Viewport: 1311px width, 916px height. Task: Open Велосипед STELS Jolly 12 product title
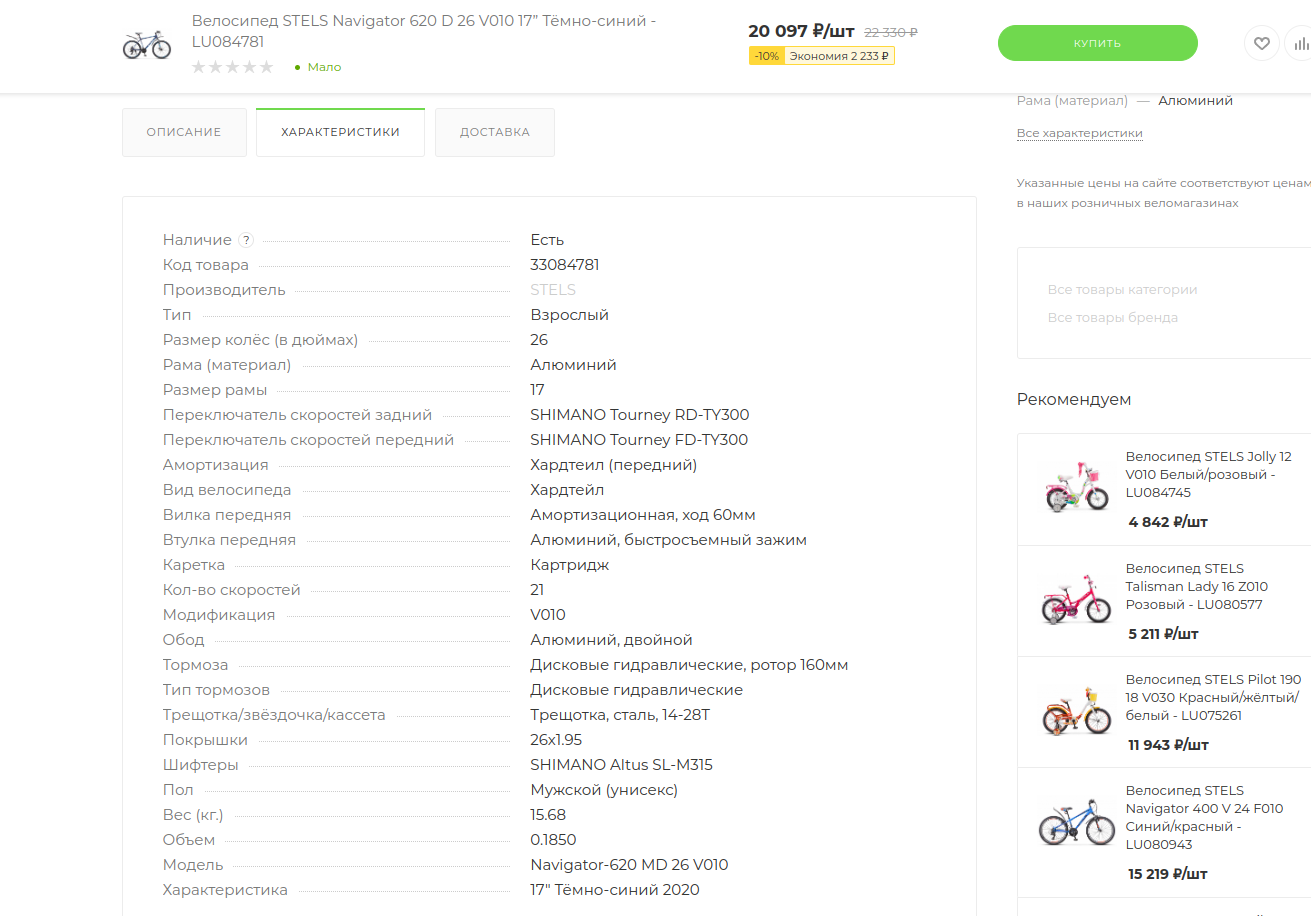tap(1208, 474)
